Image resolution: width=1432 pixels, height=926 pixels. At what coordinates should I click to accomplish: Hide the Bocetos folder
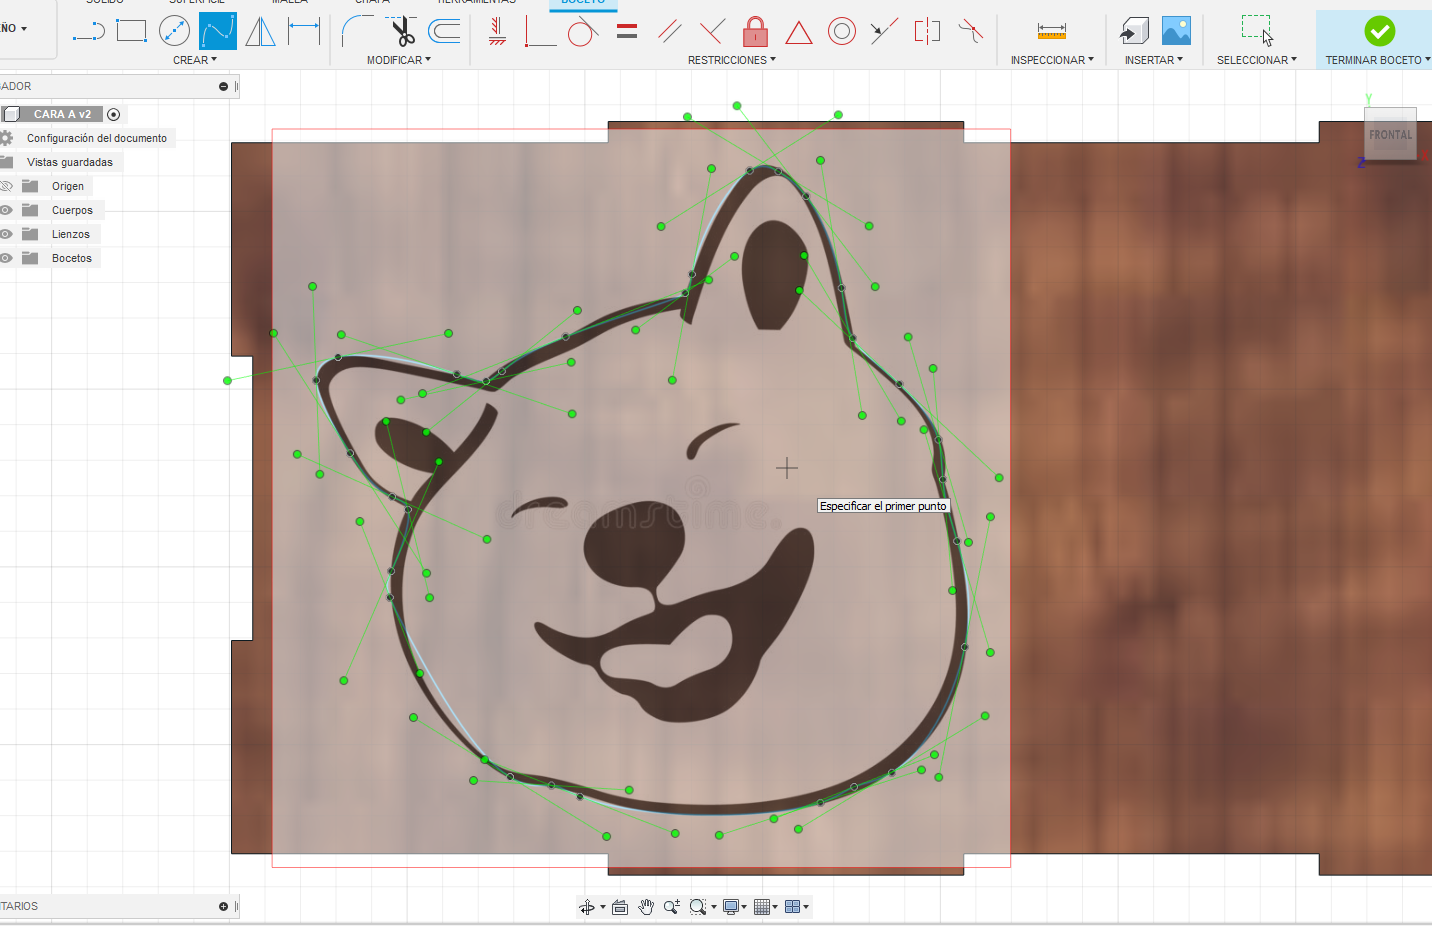click(6, 258)
